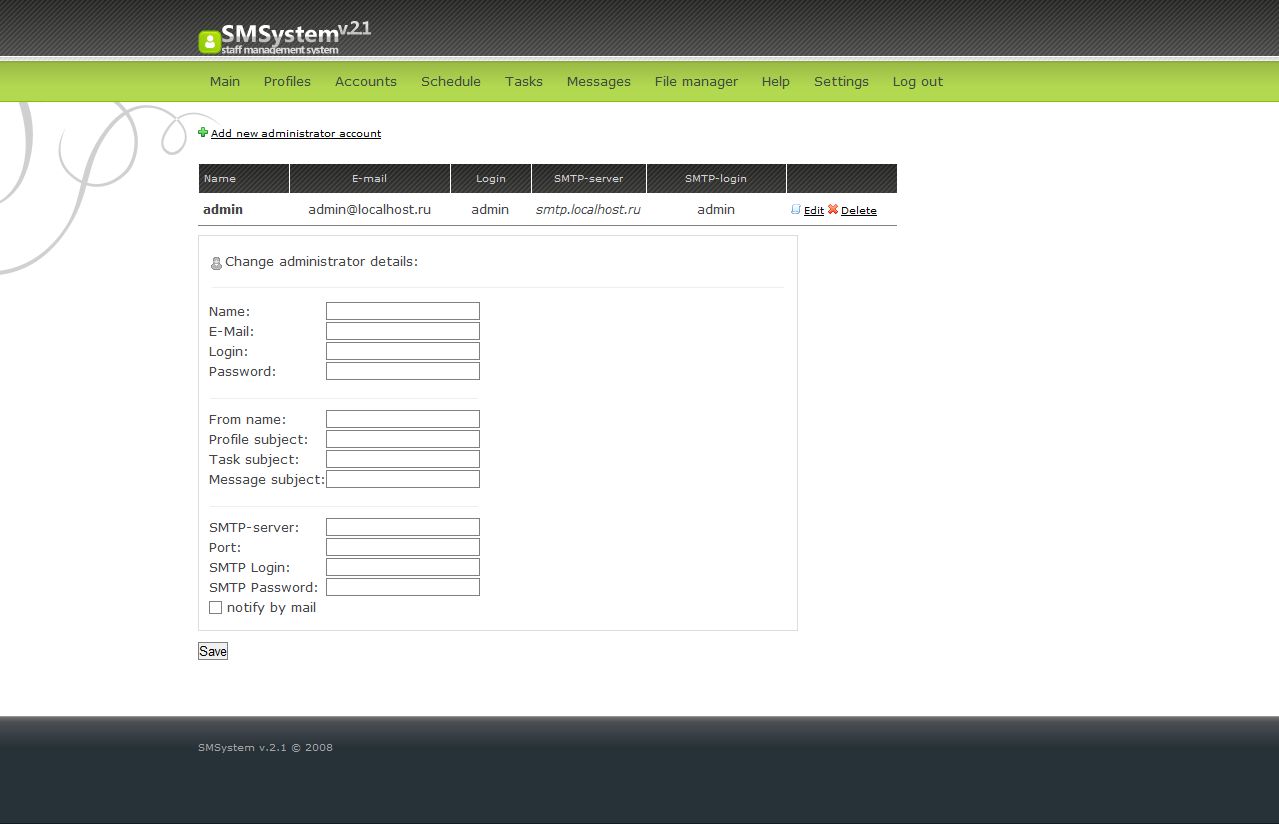Image resolution: width=1279 pixels, height=824 pixels.
Task: Click Log out in the navigation
Action: point(918,82)
